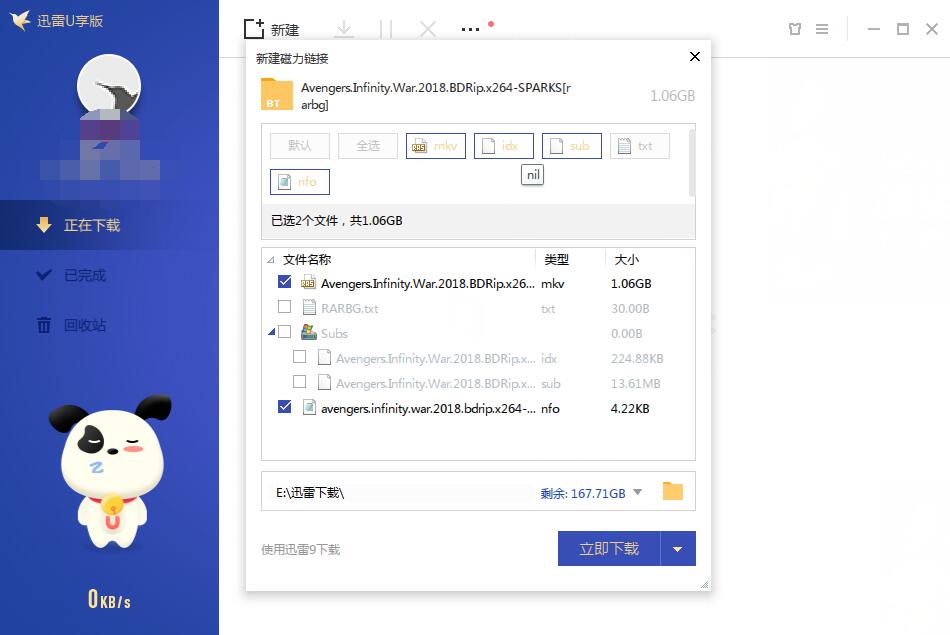The image size is (950, 635).
Task: Collapse the 文件名称 column triangle
Action: 270,260
